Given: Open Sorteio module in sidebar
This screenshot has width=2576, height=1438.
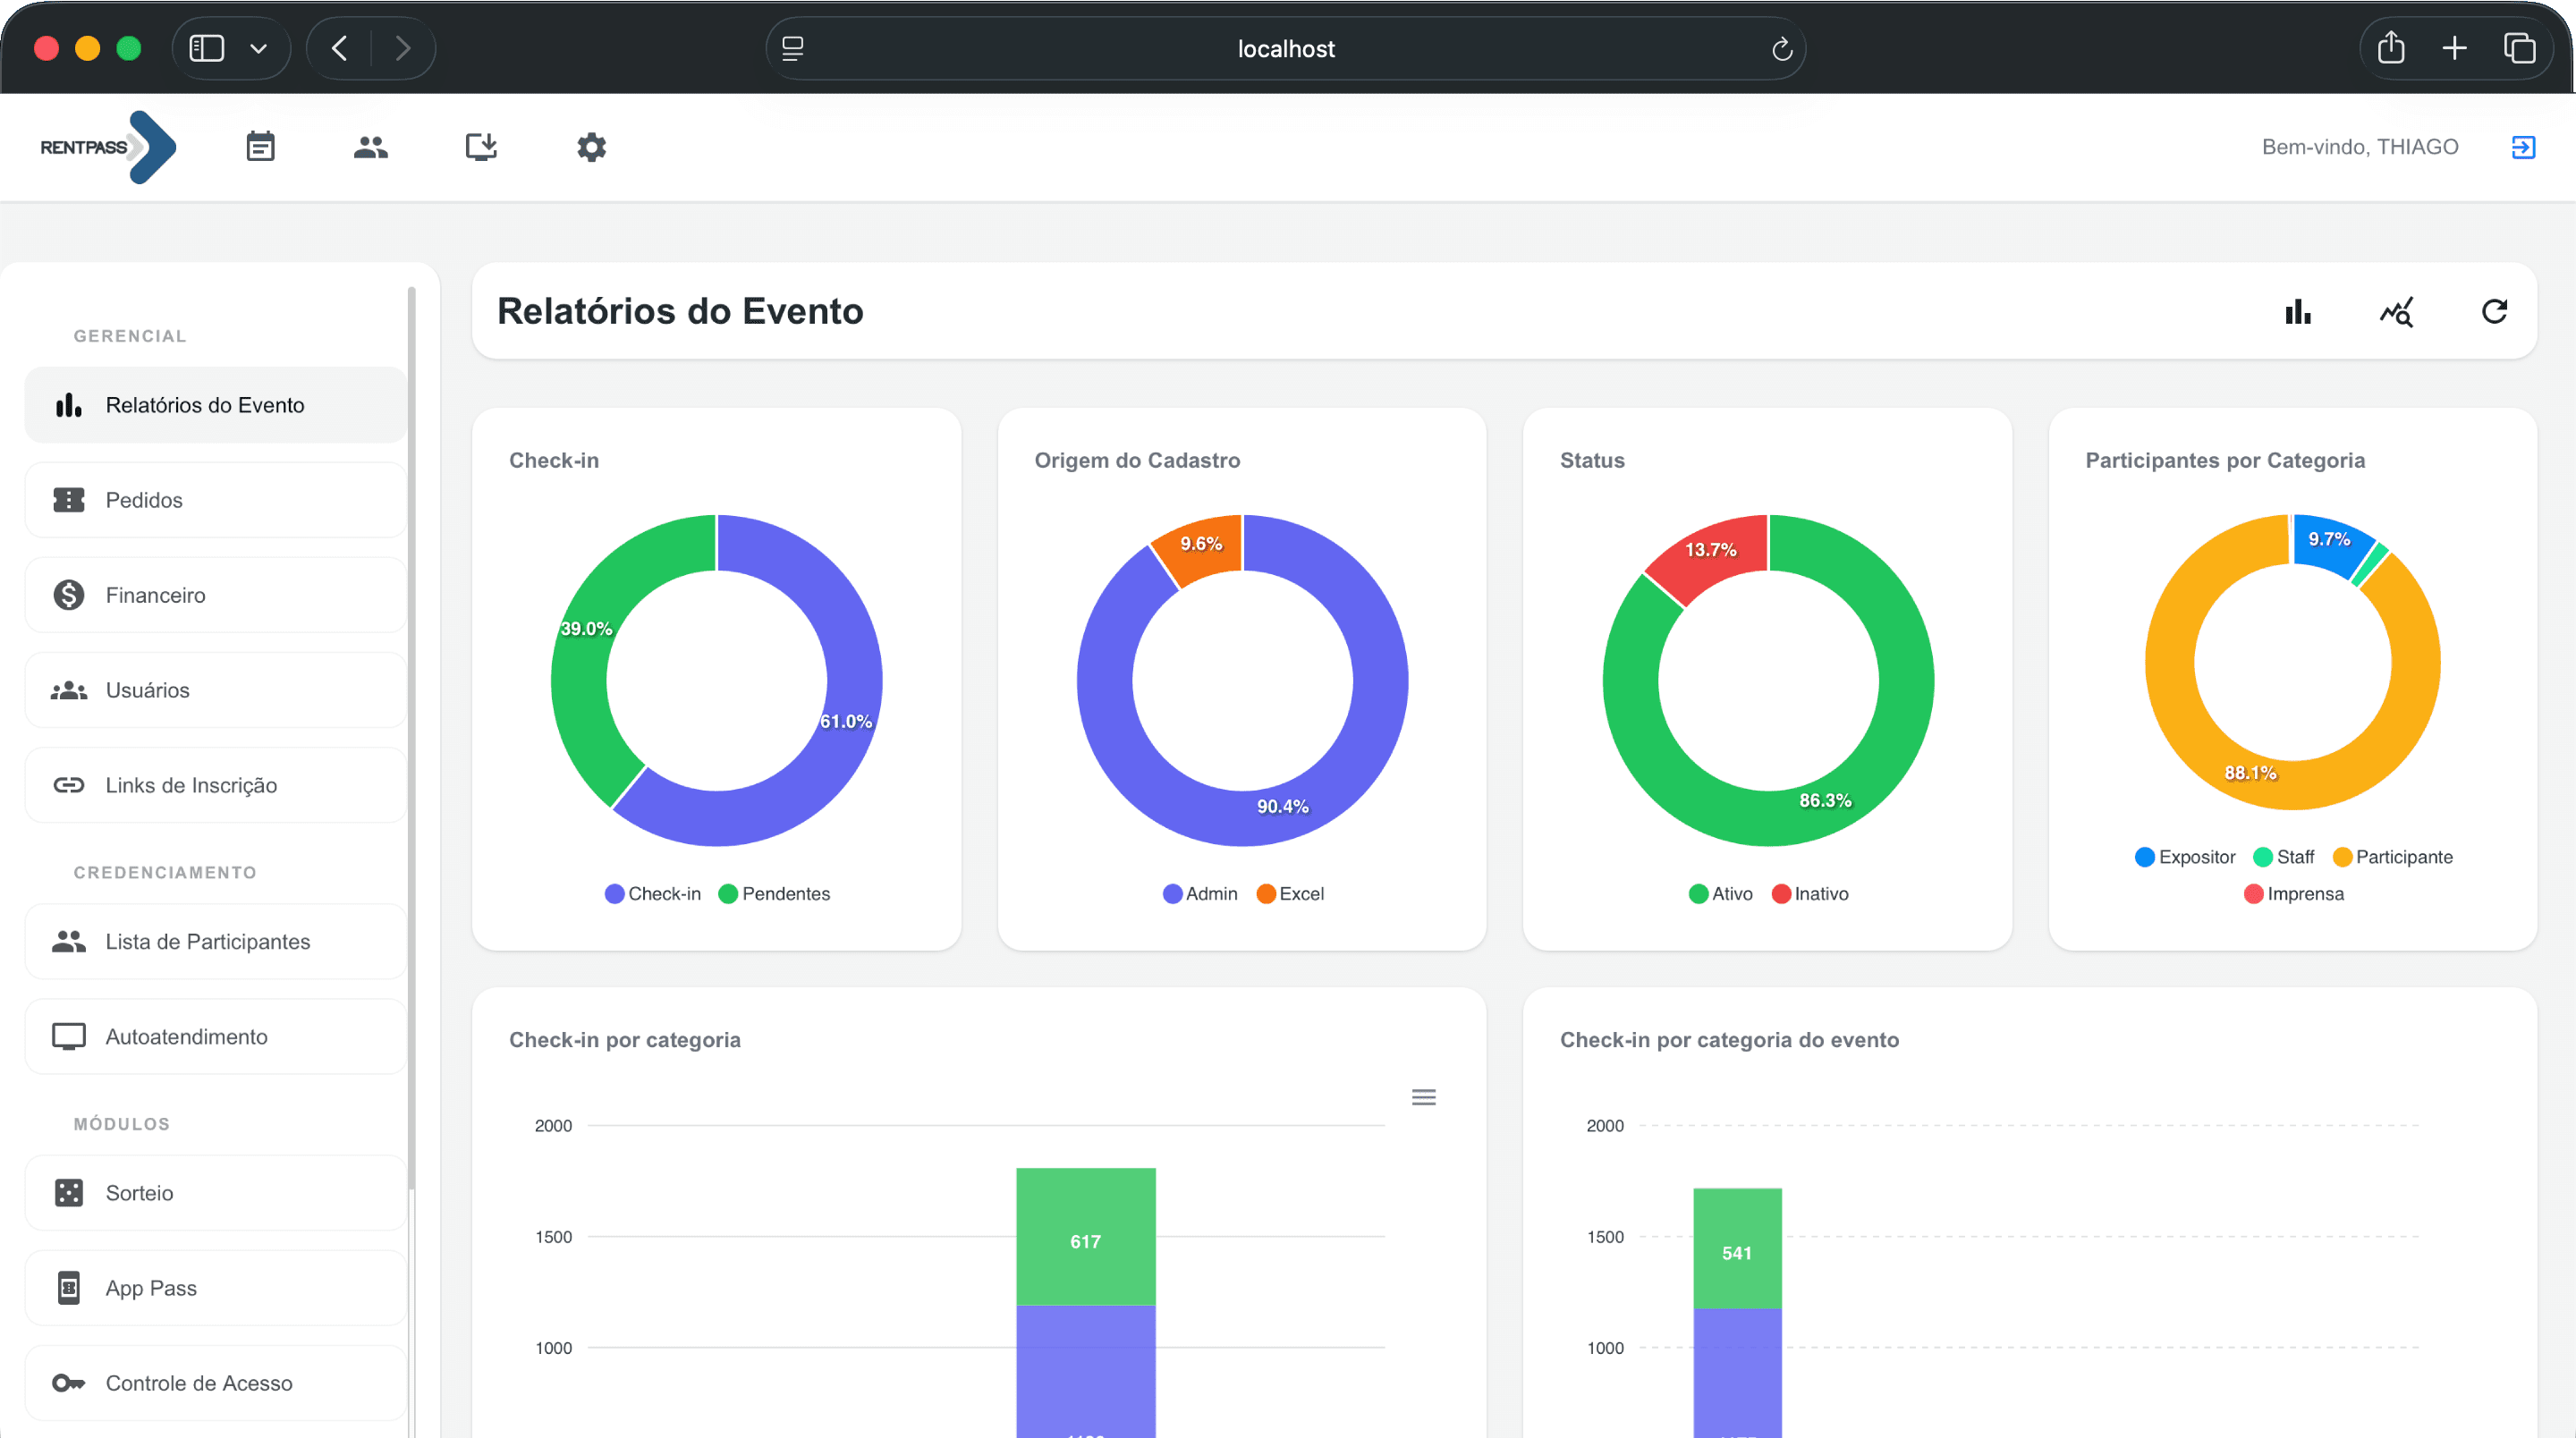Looking at the screenshot, I should coord(215,1192).
